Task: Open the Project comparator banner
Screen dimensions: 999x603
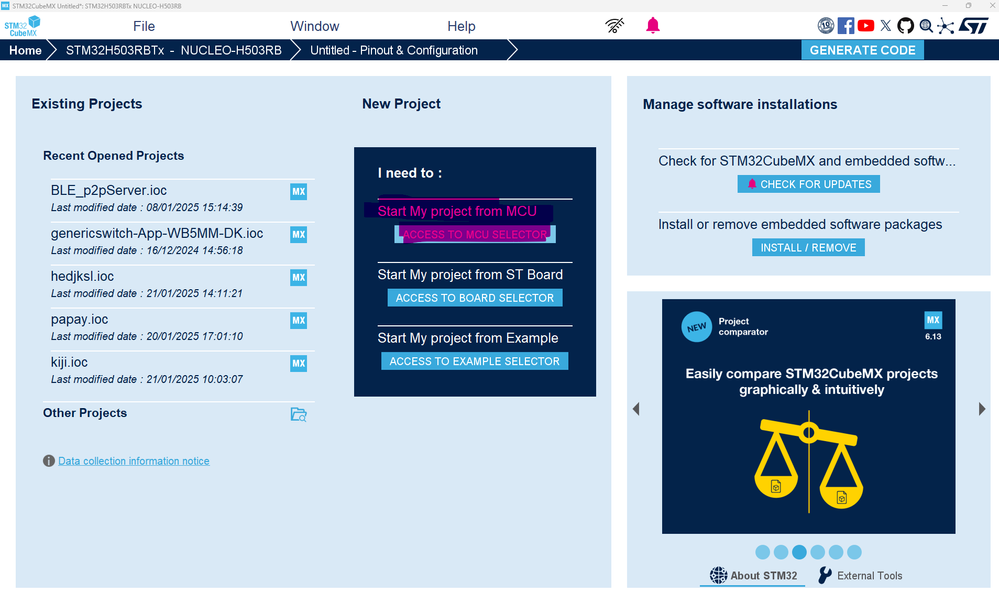Action: click(x=809, y=416)
